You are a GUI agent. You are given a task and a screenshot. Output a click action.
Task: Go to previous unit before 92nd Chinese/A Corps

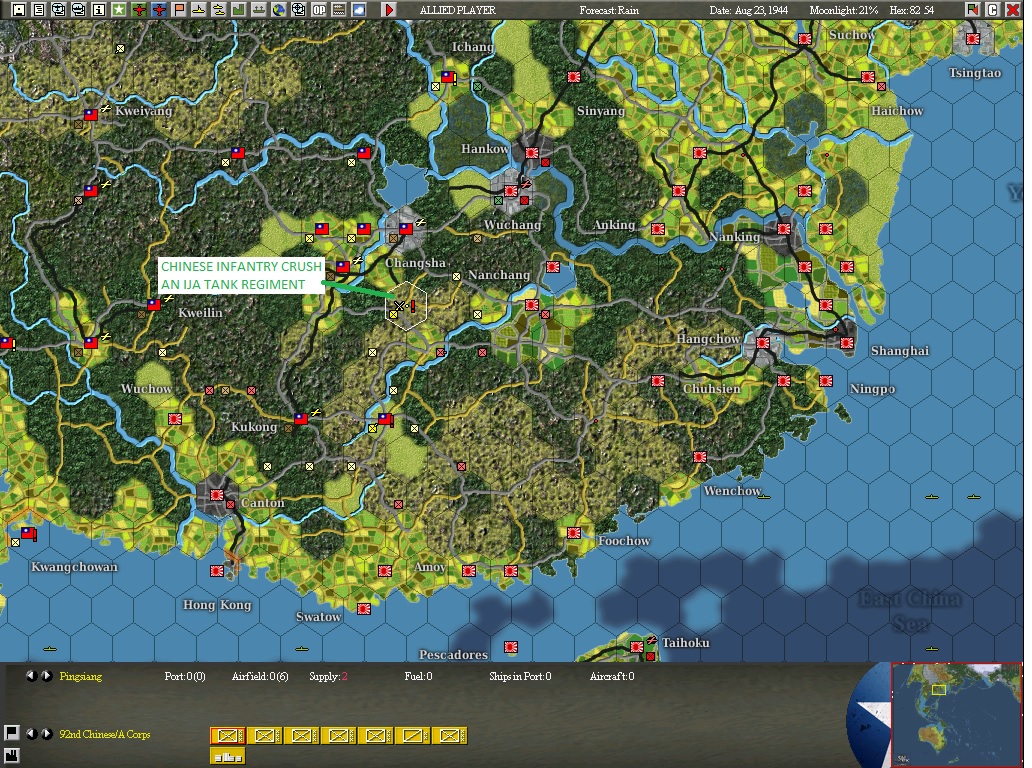(30, 733)
